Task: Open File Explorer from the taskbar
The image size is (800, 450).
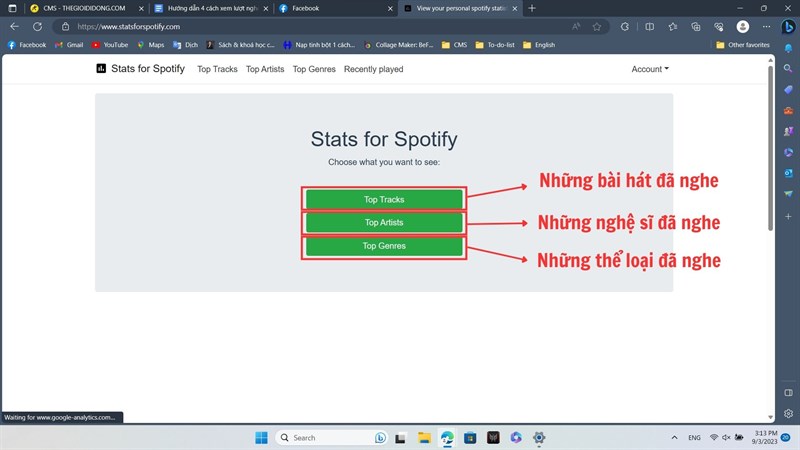Action: click(424, 438)
